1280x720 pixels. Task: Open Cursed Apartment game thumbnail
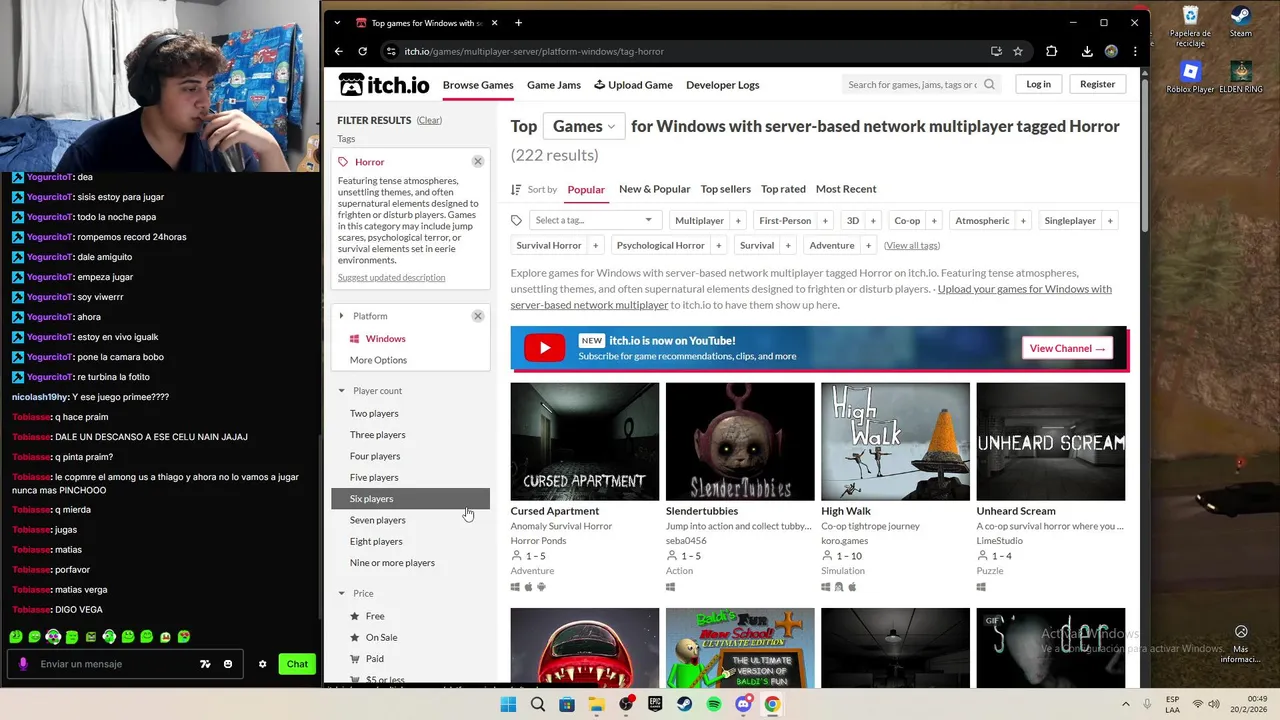click(x=585, y=442)
